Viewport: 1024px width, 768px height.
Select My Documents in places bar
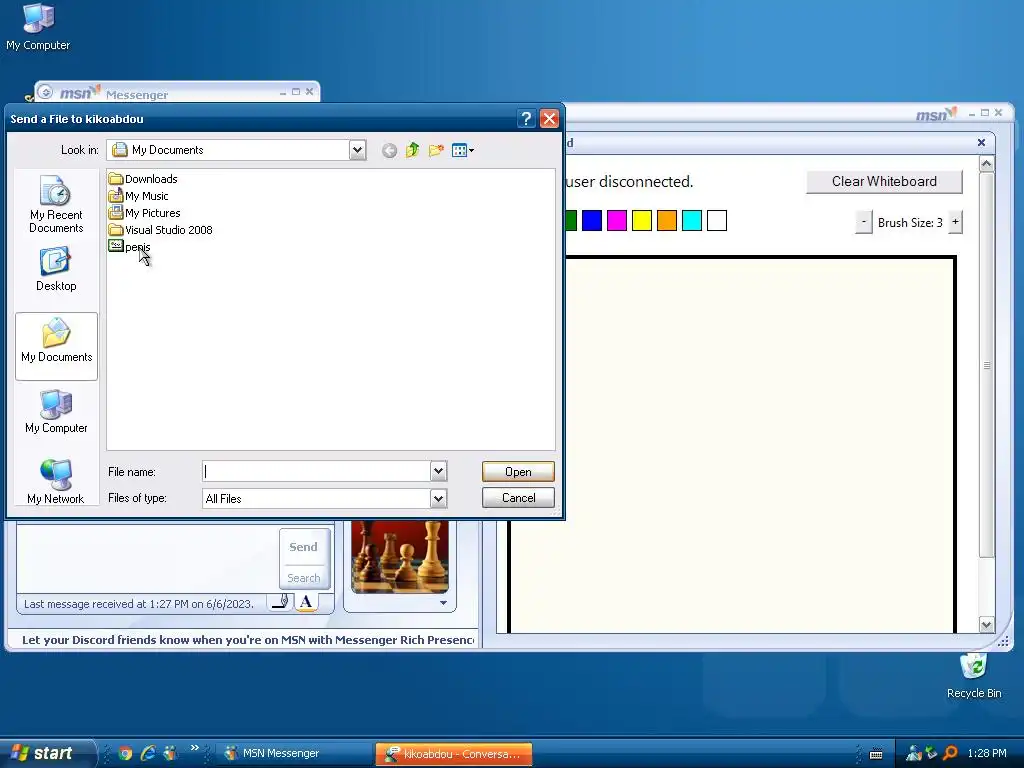click(x=56, y=346)
